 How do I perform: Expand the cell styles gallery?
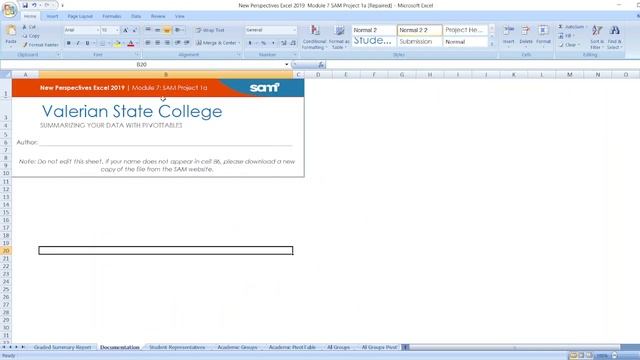(492, 44)
